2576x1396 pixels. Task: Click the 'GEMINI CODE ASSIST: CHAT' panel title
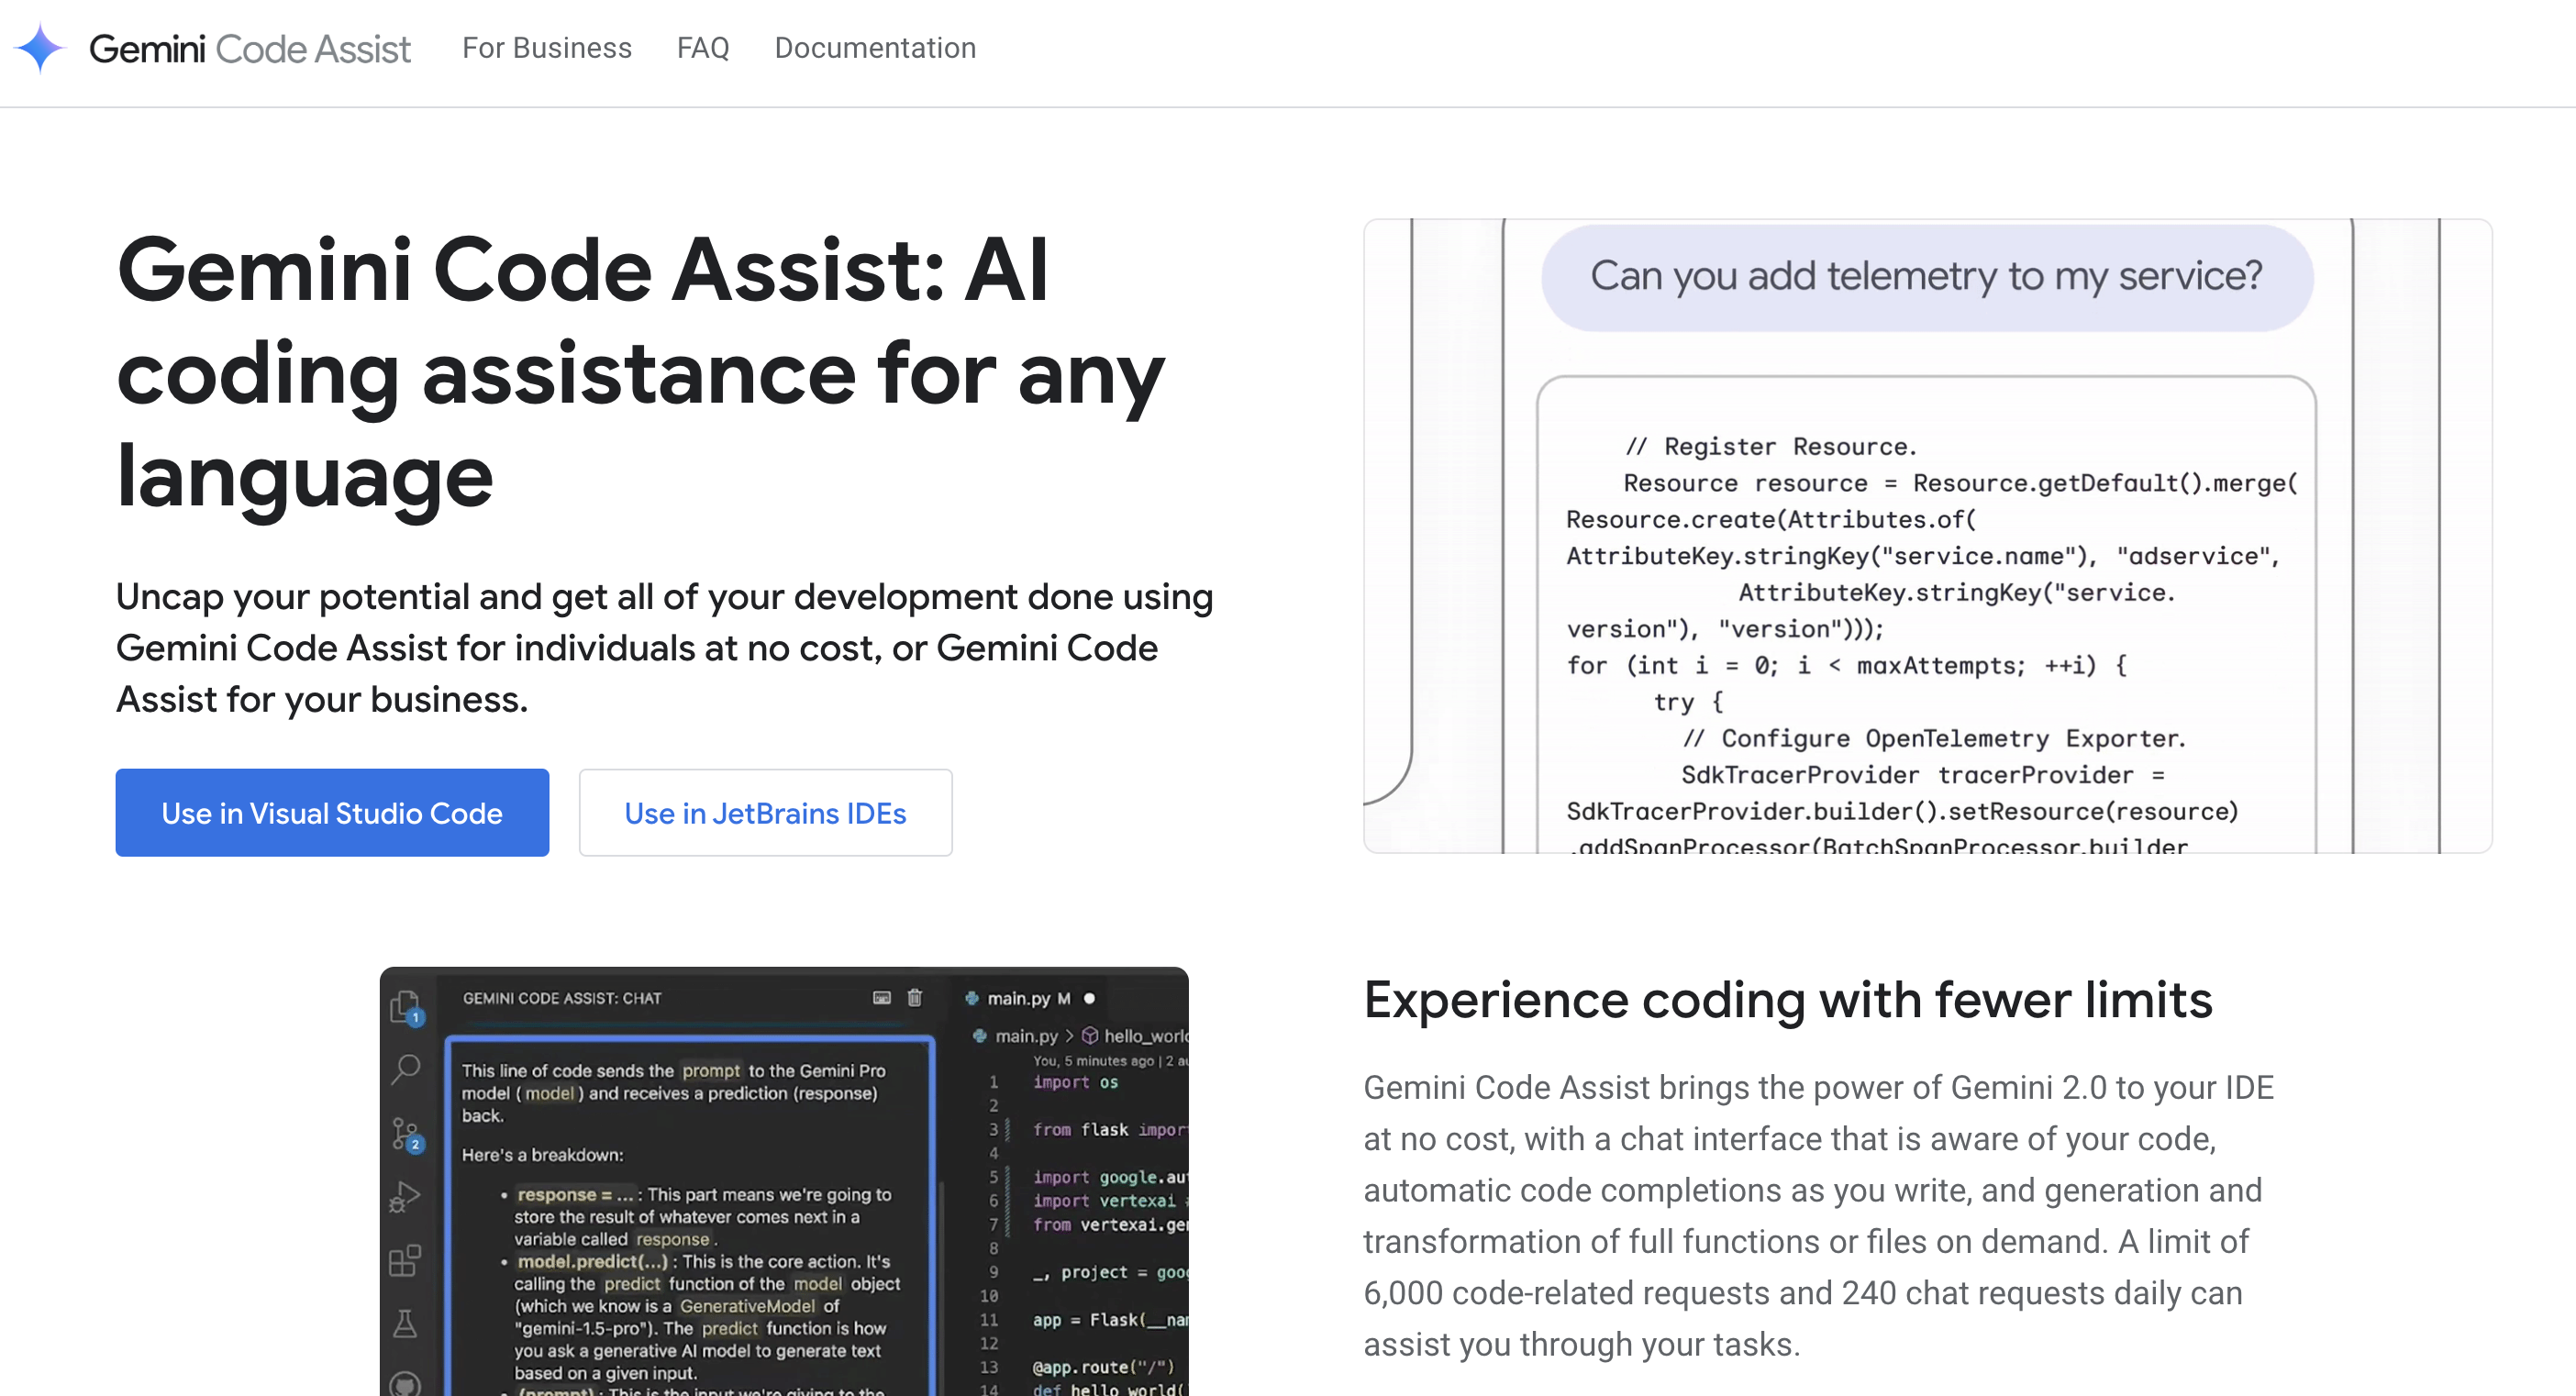point(562,998)
